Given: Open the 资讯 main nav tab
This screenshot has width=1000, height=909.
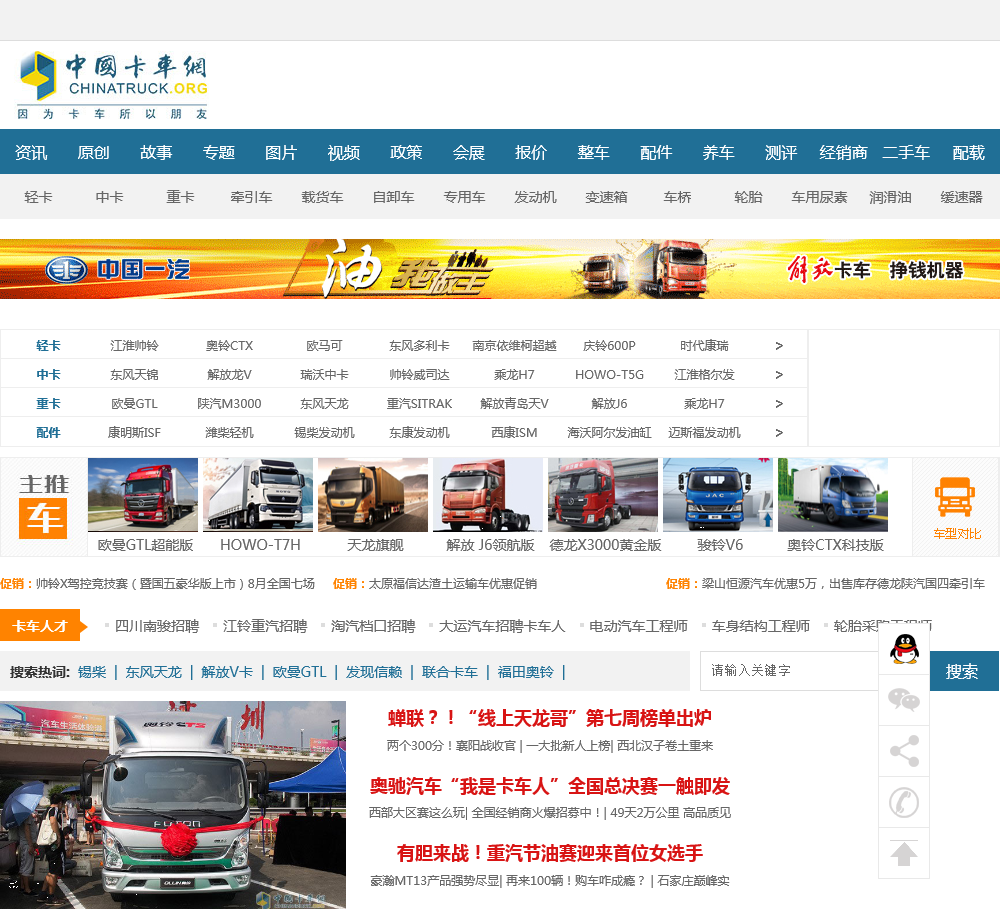Looking at the screenshot, I should click(31, 152).
